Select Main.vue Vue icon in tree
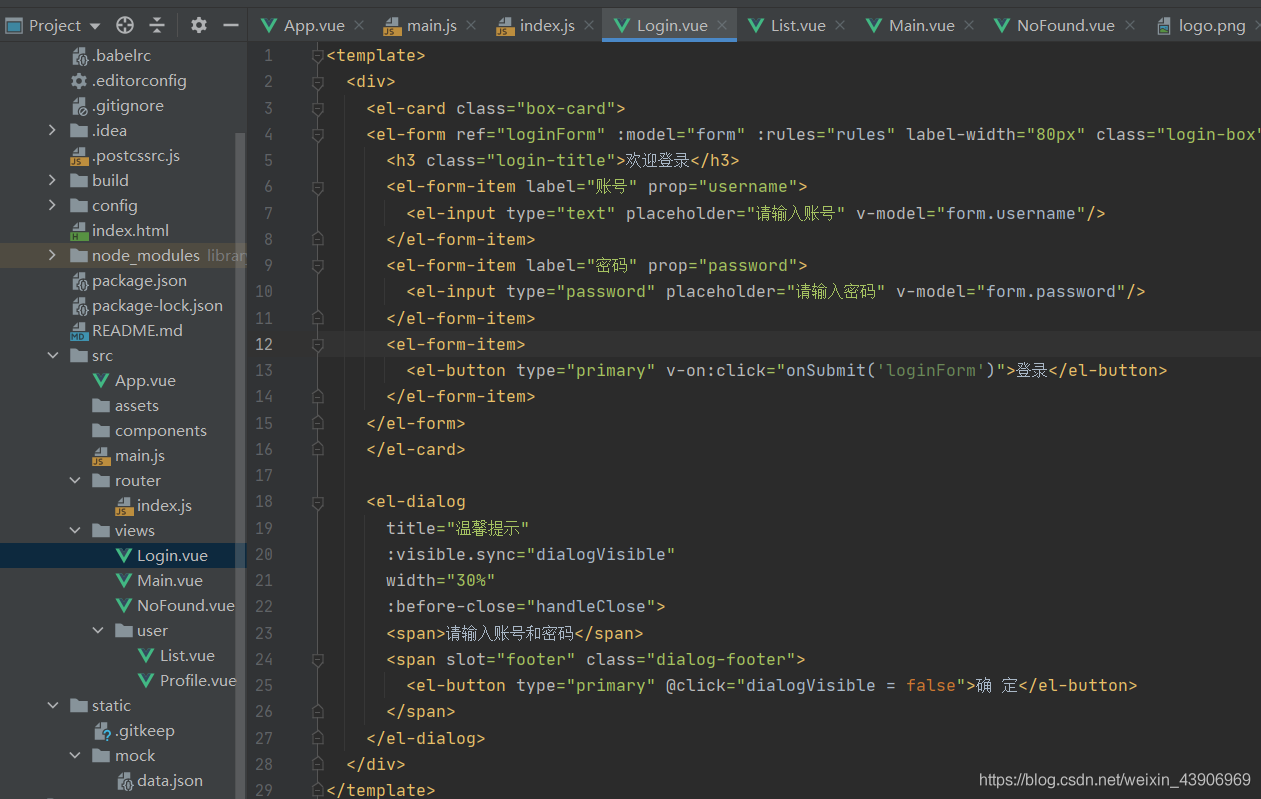This screenshot has height=799, width=1261. coord(124,580)
